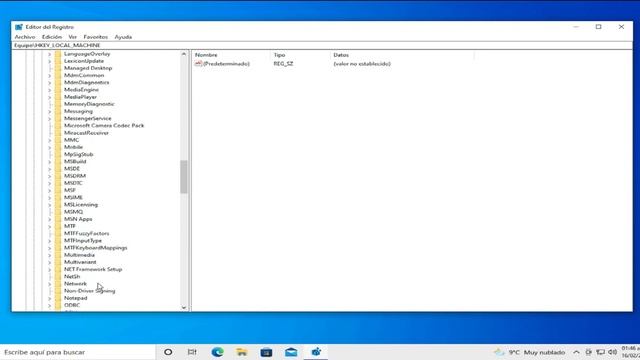Open Task View in the taskbar
The height and width of the screenshot is (360, 640).
192,352
